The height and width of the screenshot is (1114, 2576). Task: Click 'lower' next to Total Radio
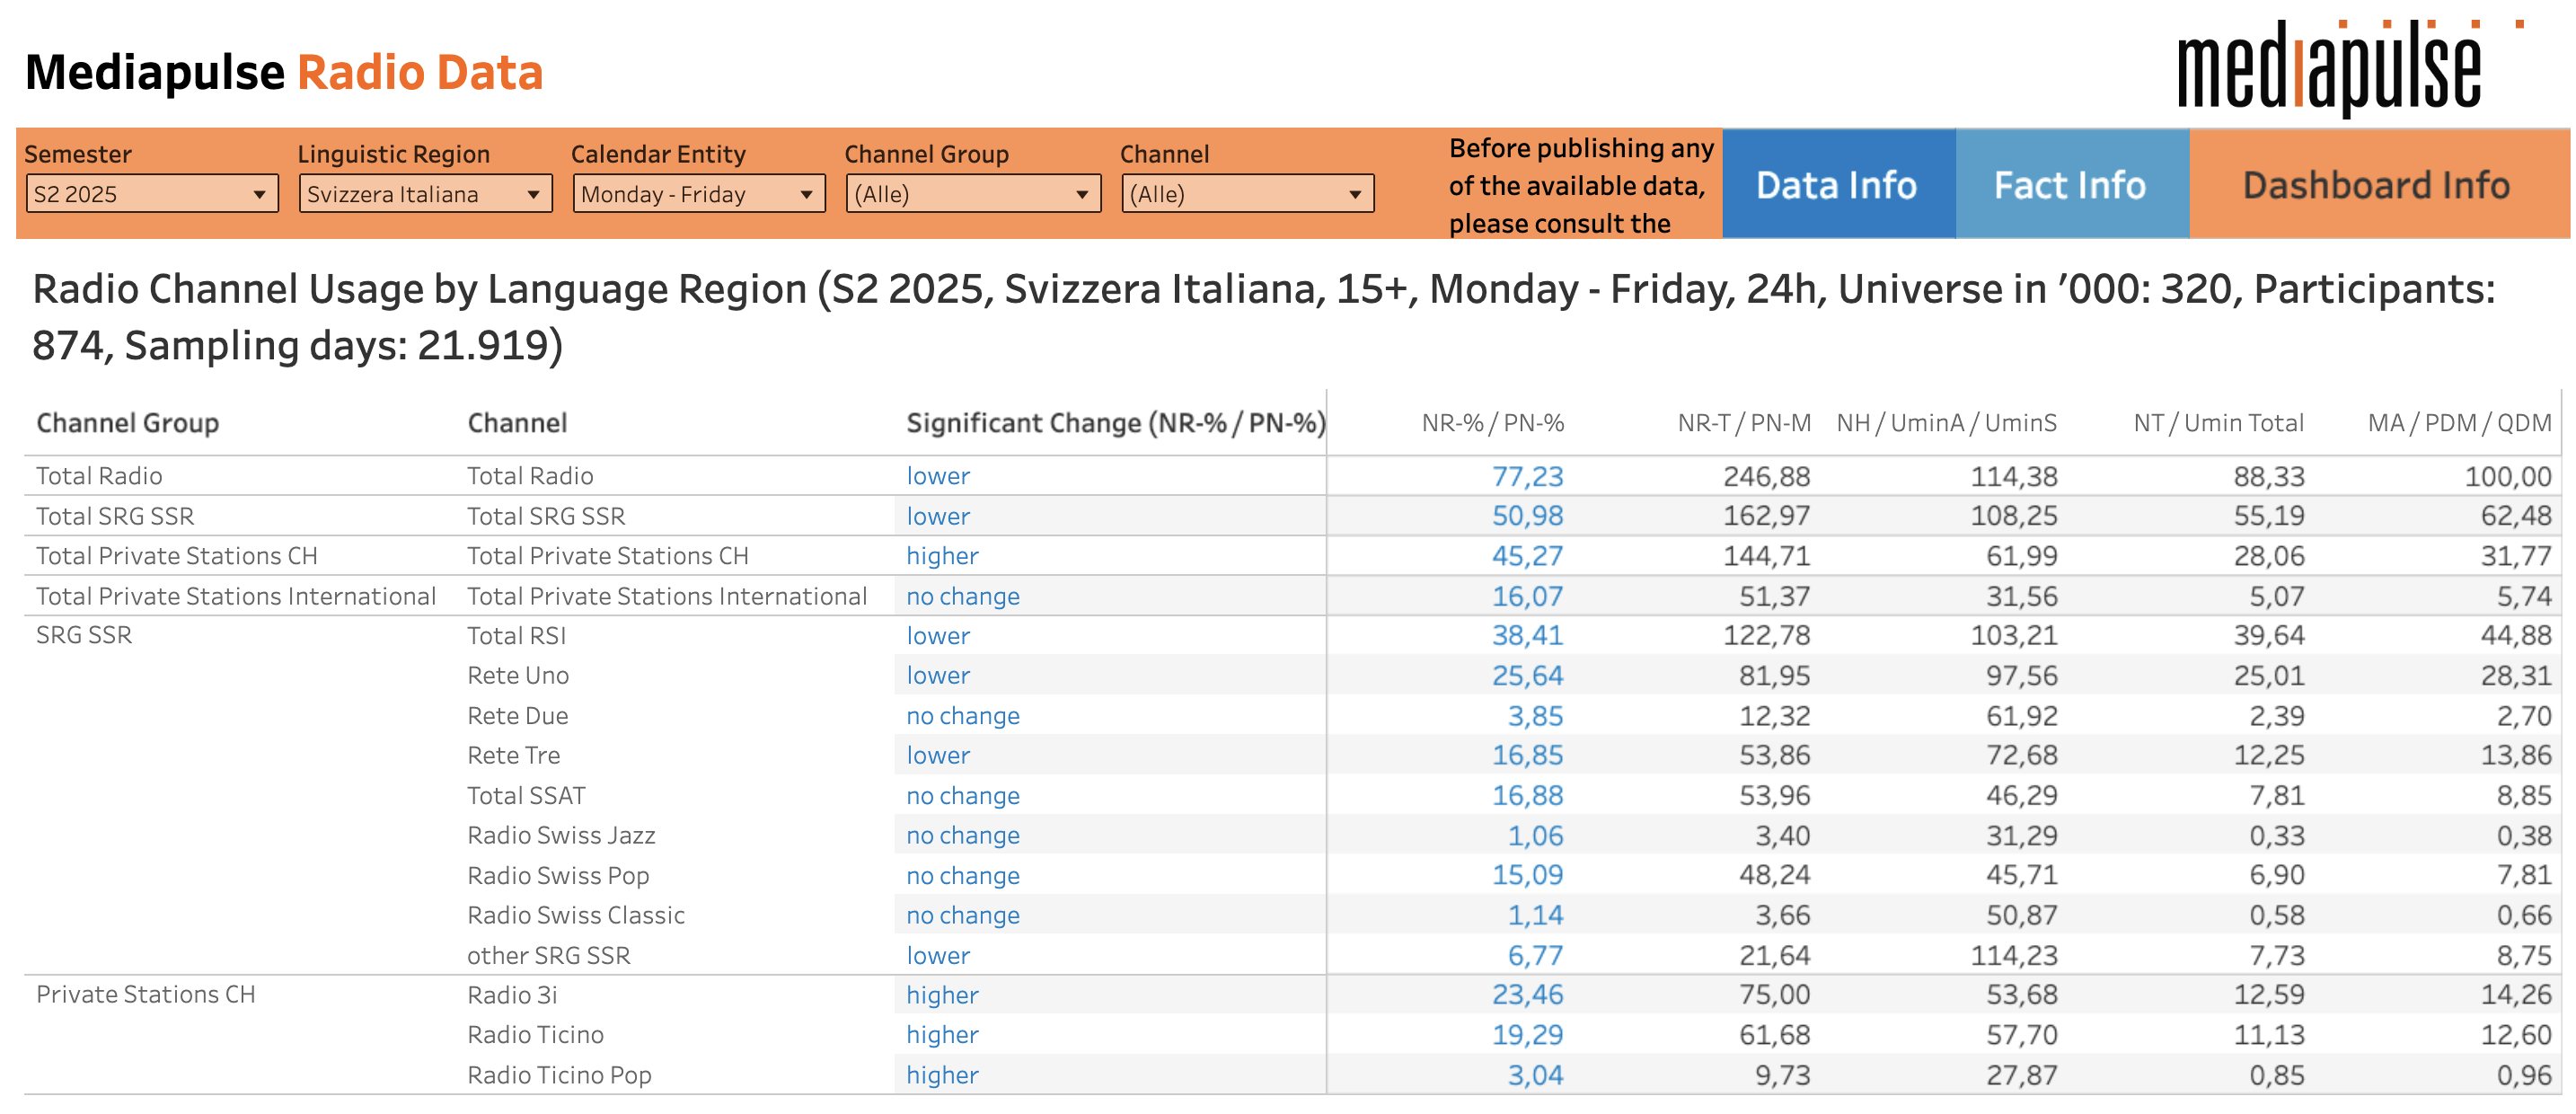tap(936, 476)
